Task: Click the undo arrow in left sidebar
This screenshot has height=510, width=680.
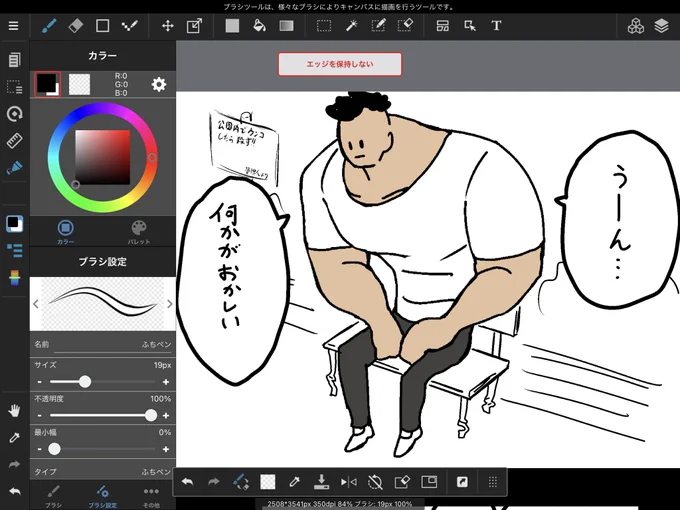Action: pos(14,491)
